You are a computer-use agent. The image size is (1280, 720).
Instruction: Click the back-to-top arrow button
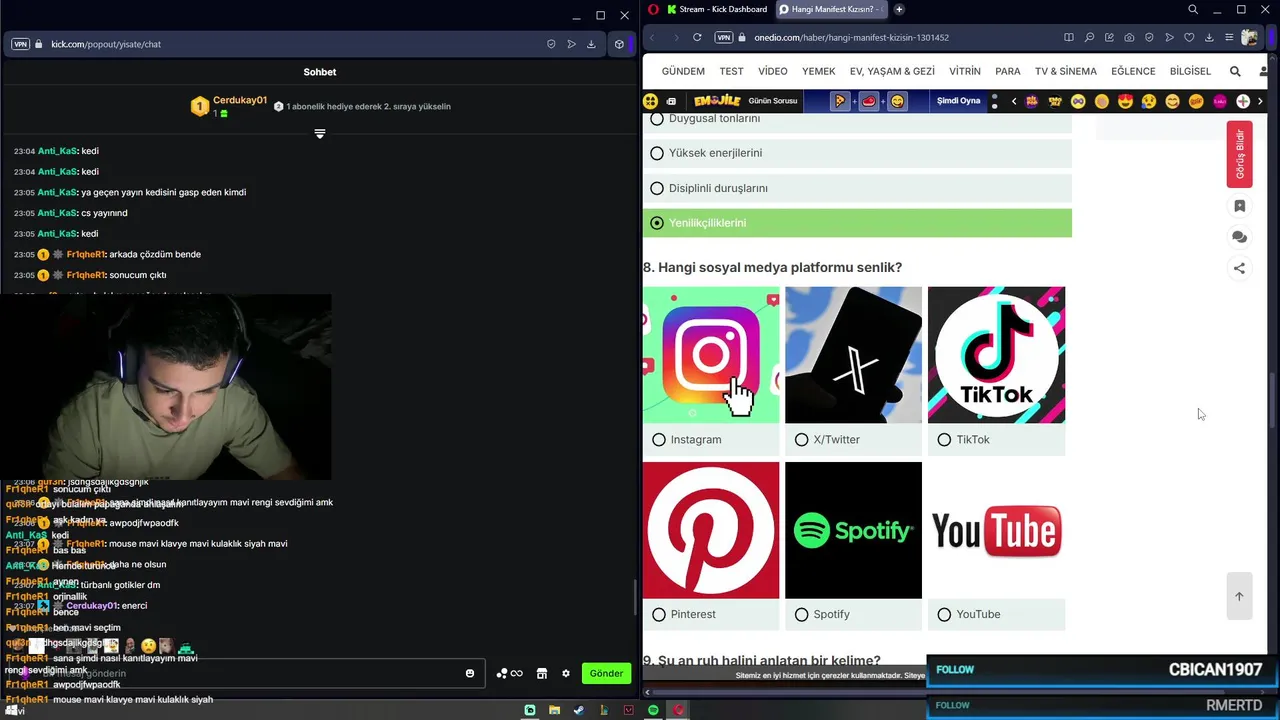[x=1239, y=597]
